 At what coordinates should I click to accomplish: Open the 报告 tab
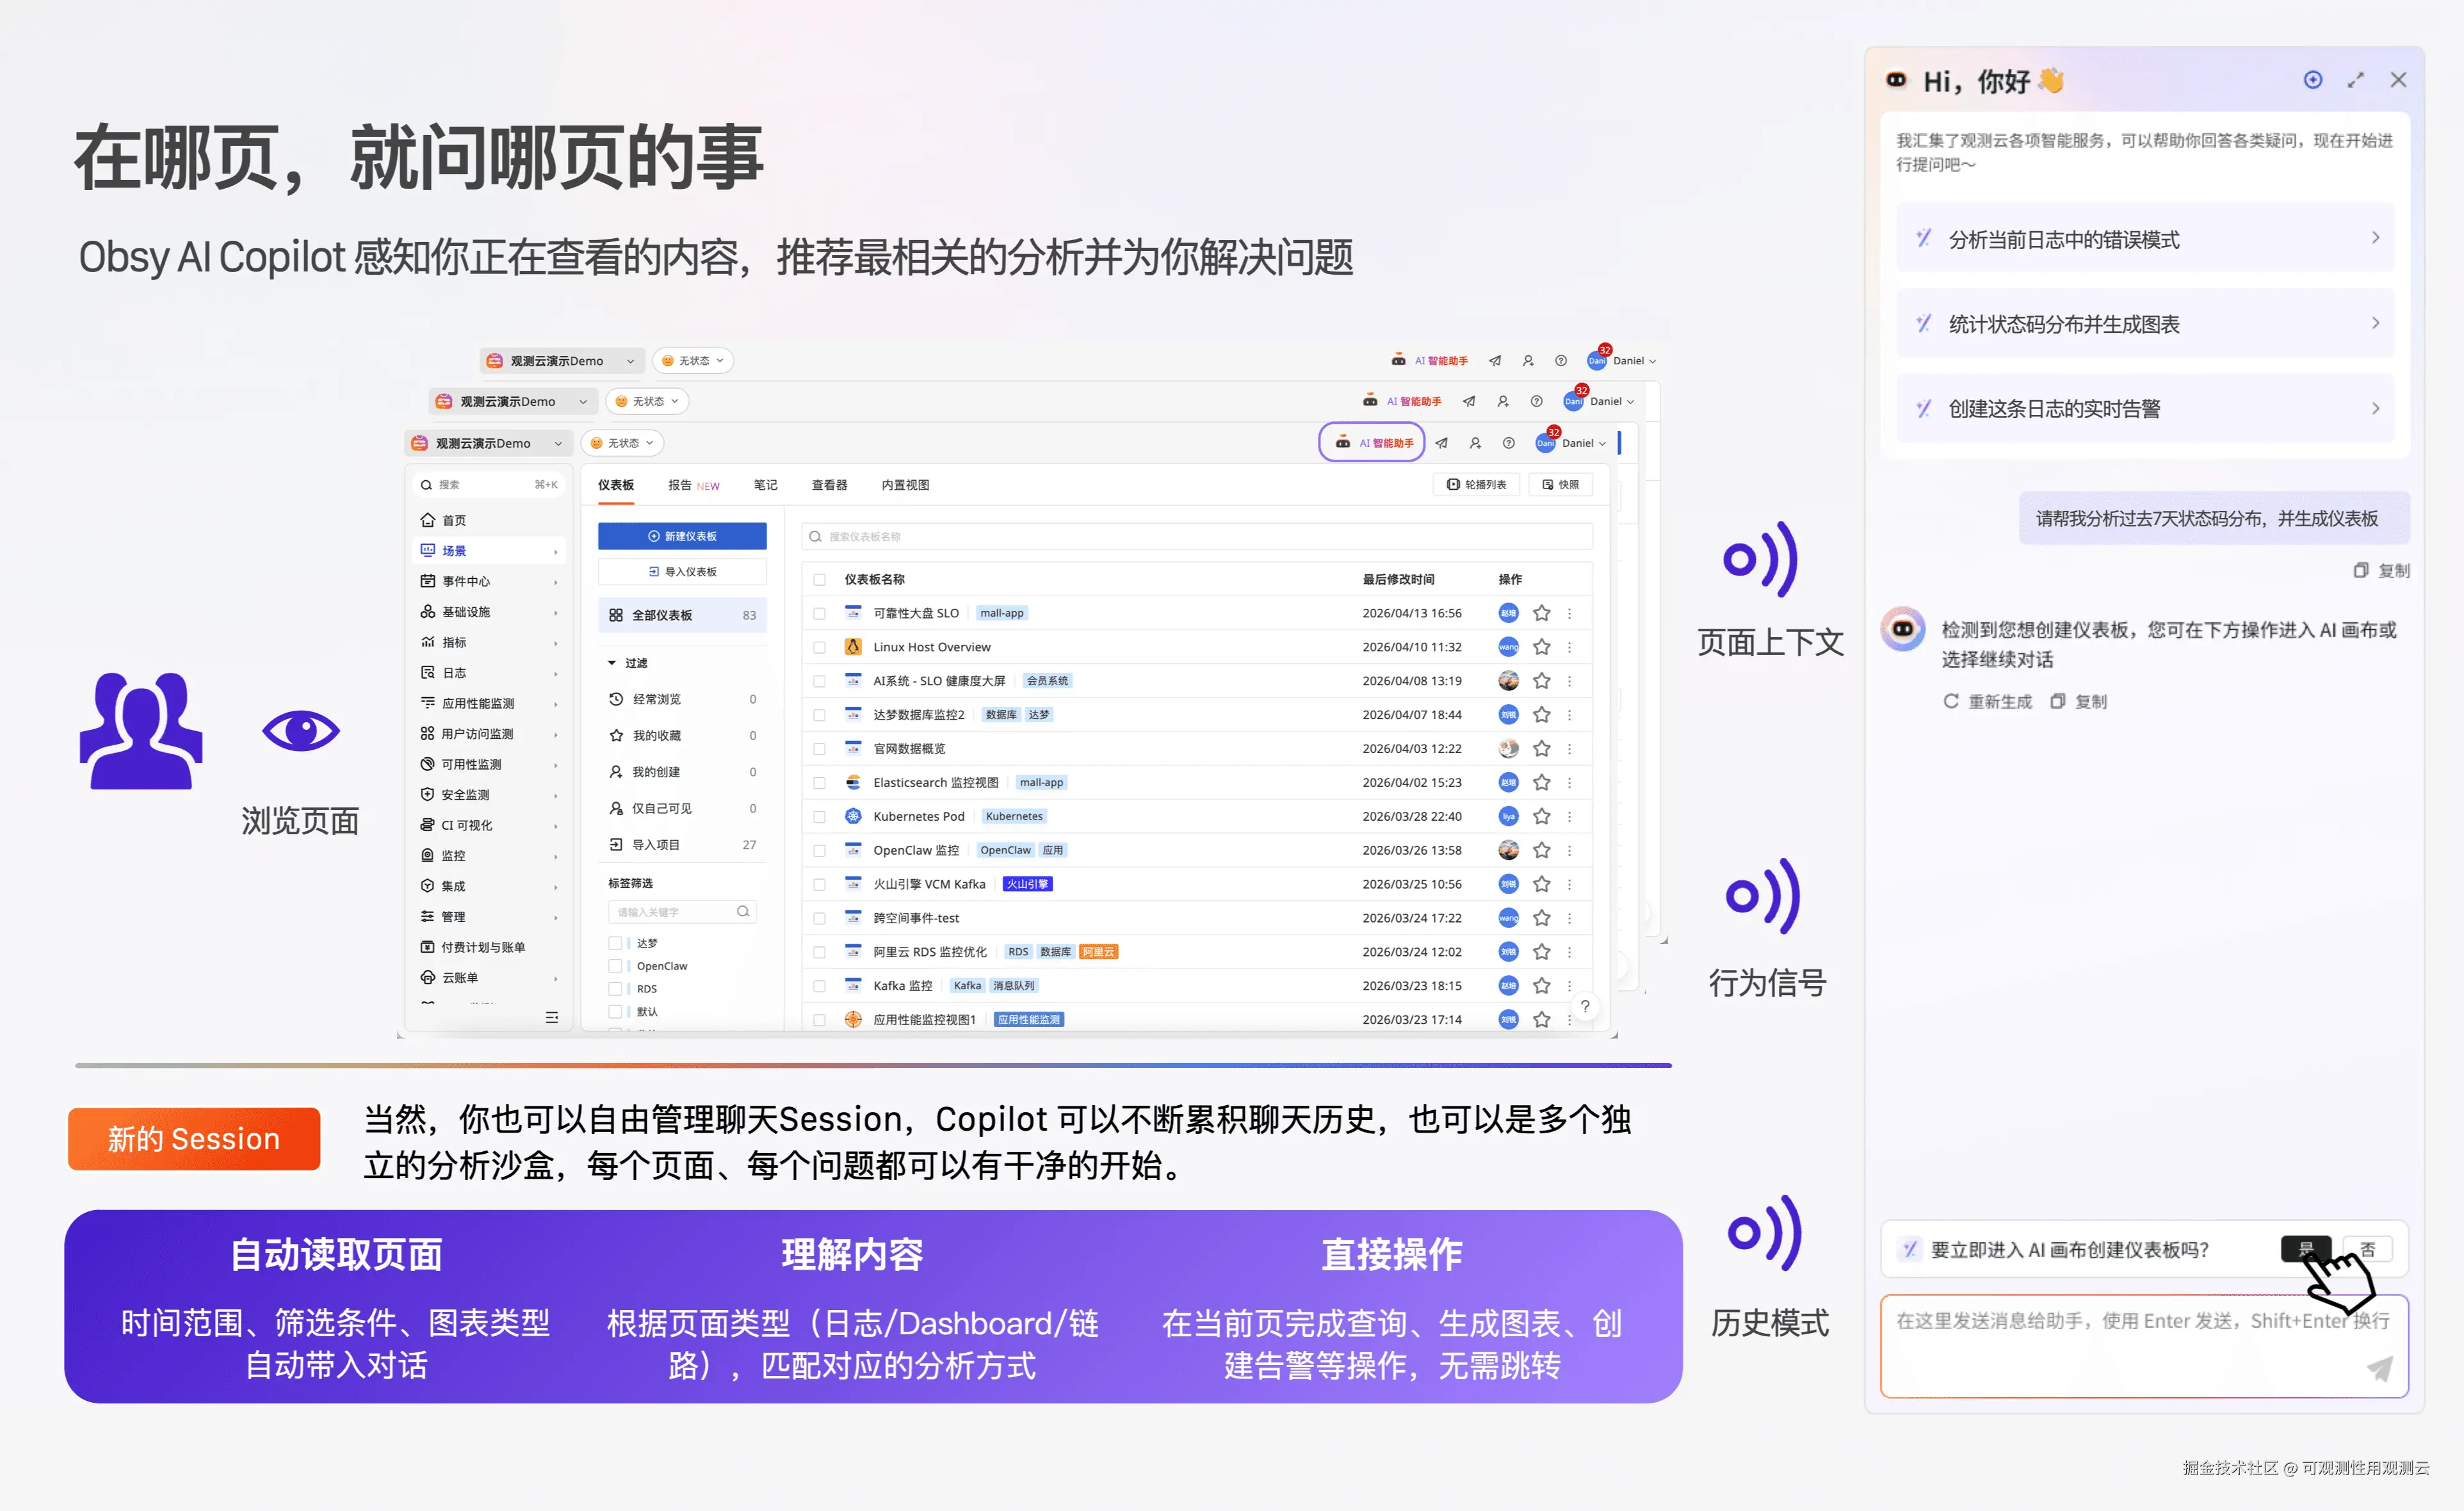point(680,485)
